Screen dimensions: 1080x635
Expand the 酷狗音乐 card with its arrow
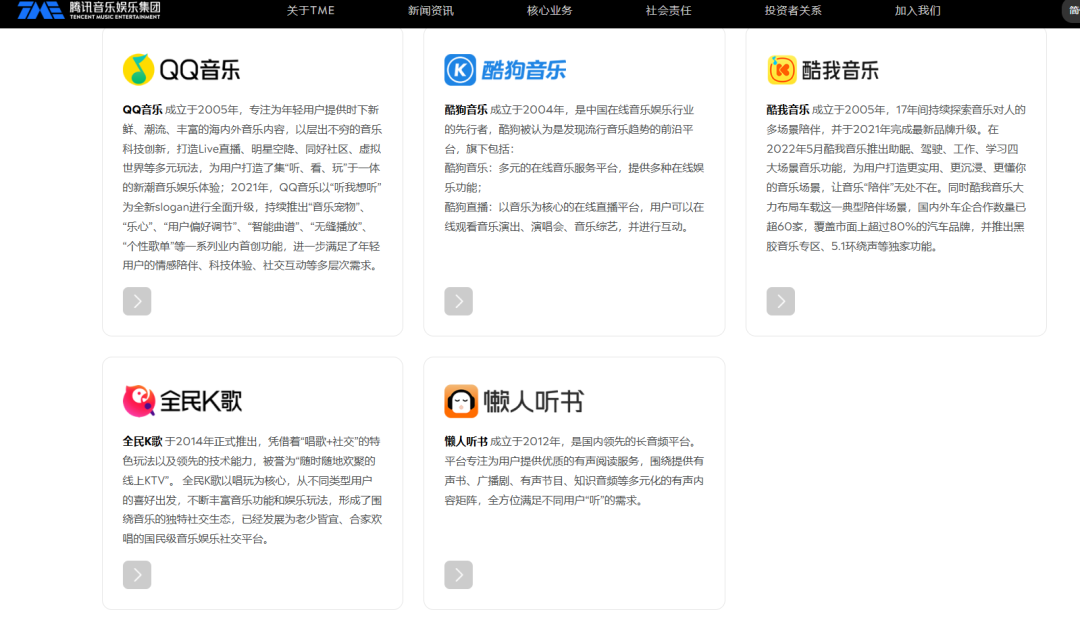tap(458, 300)
